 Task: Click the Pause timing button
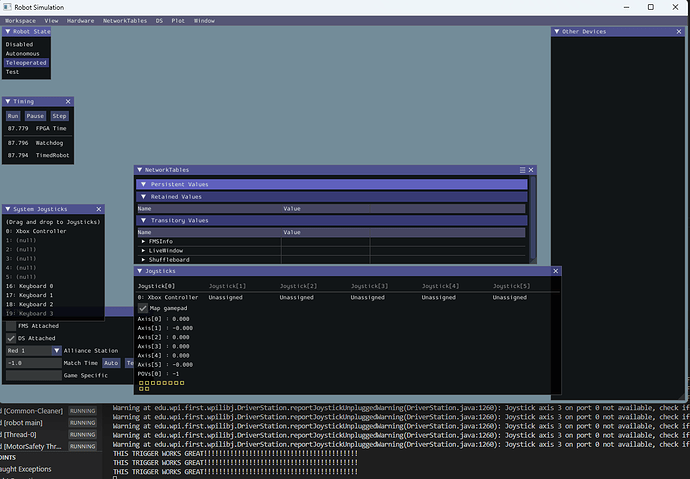pos(35,116)
